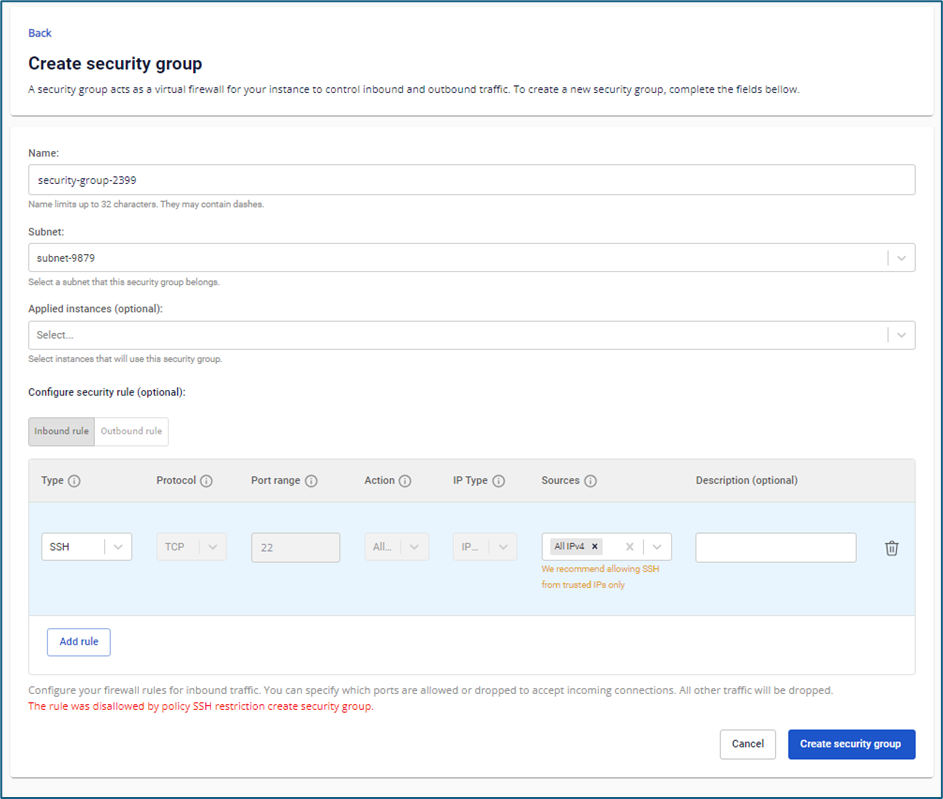Click the Type column info icon
Image resolution: width=943 pixels, height=799 pixels.
tap(74, 481)
